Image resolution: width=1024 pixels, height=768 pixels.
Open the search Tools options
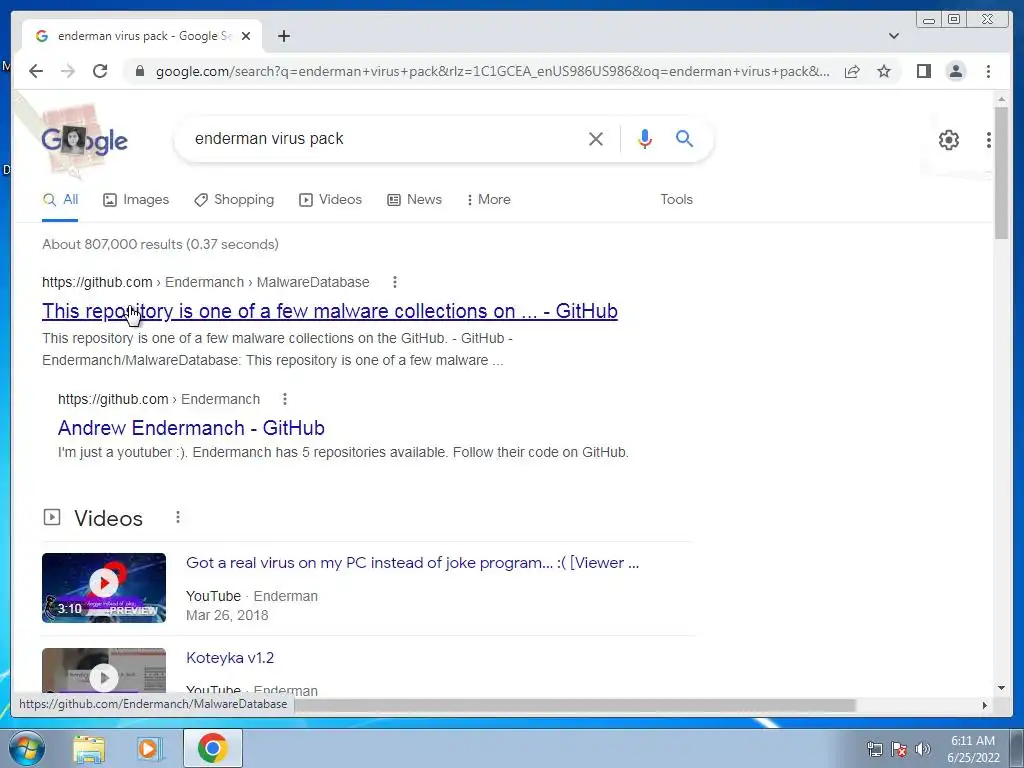(676, 200)
